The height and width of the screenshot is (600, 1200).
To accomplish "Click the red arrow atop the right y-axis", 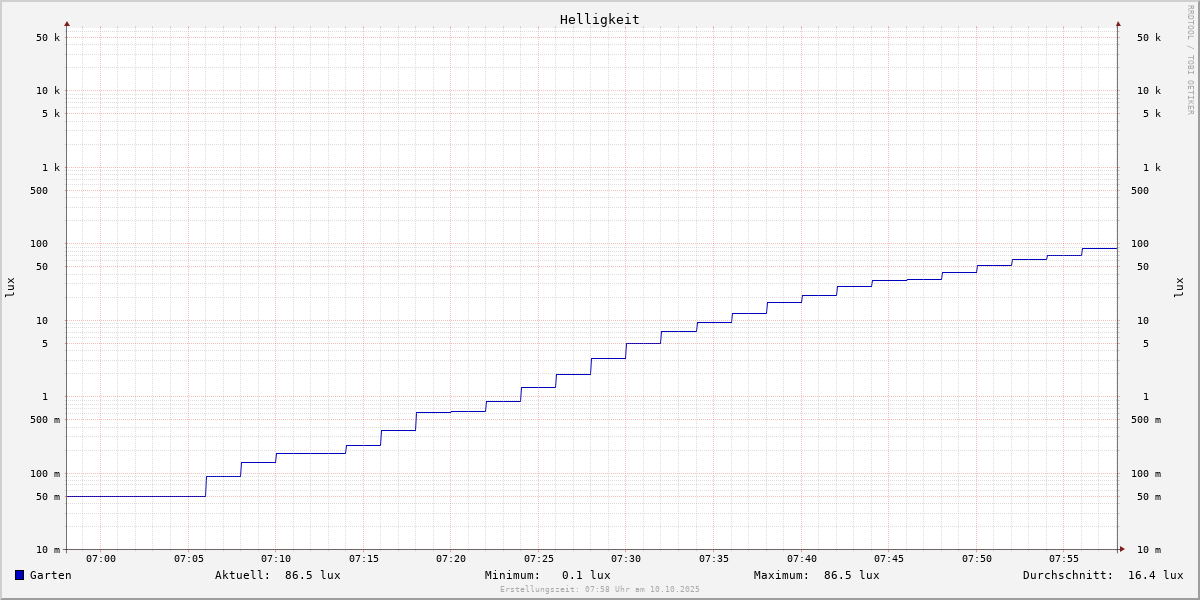I will coord(1118,23).
